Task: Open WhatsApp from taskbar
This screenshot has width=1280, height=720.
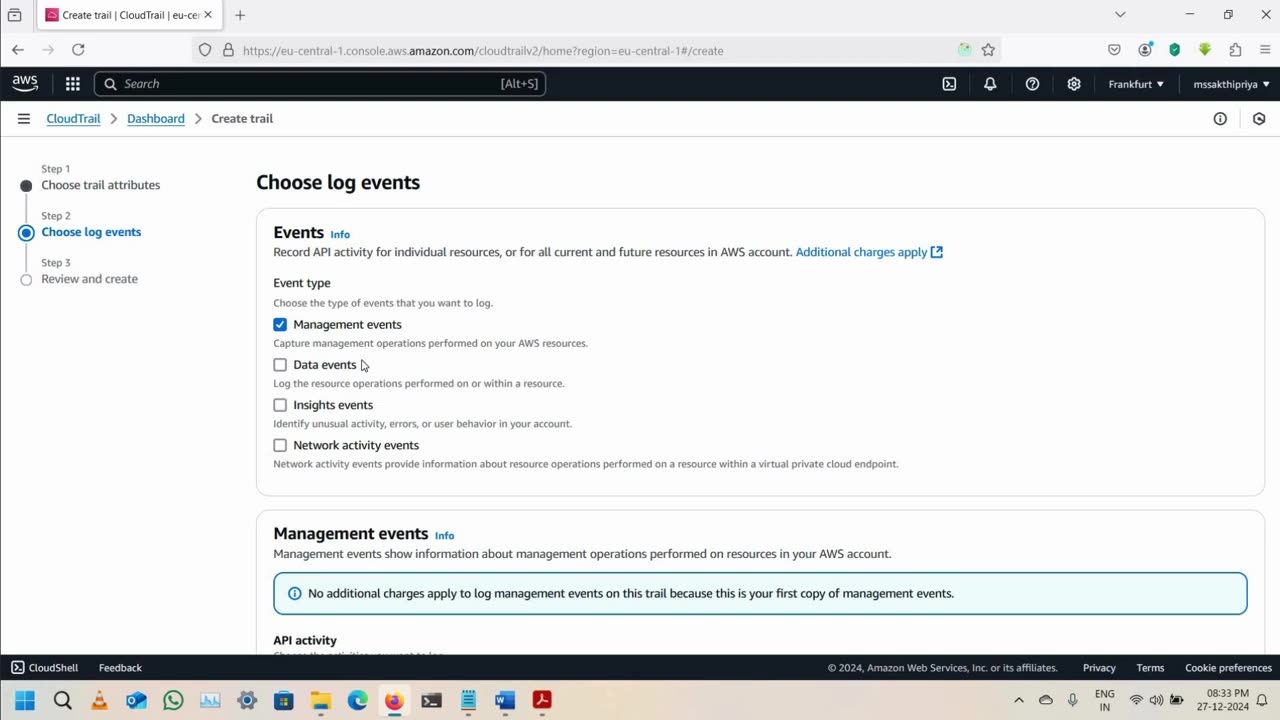Action: (173, 700)
